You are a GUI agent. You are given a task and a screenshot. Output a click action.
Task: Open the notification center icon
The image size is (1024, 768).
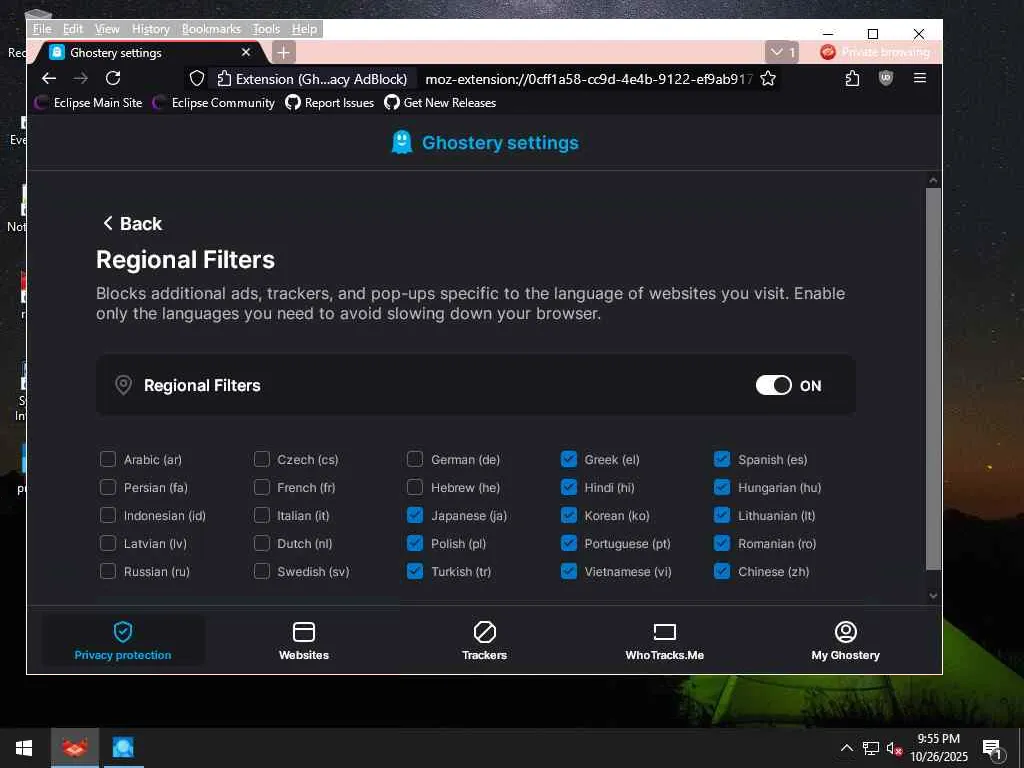993,749
